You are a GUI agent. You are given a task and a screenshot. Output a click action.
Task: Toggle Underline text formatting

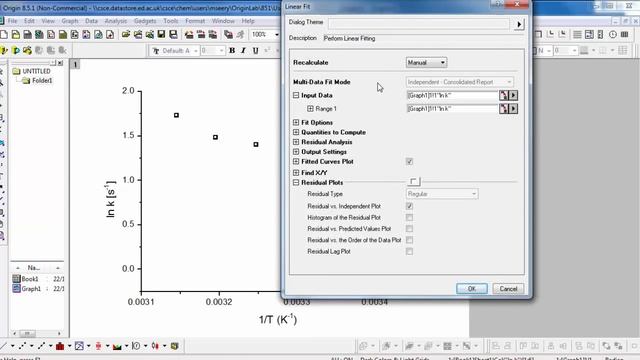(256, 51)
